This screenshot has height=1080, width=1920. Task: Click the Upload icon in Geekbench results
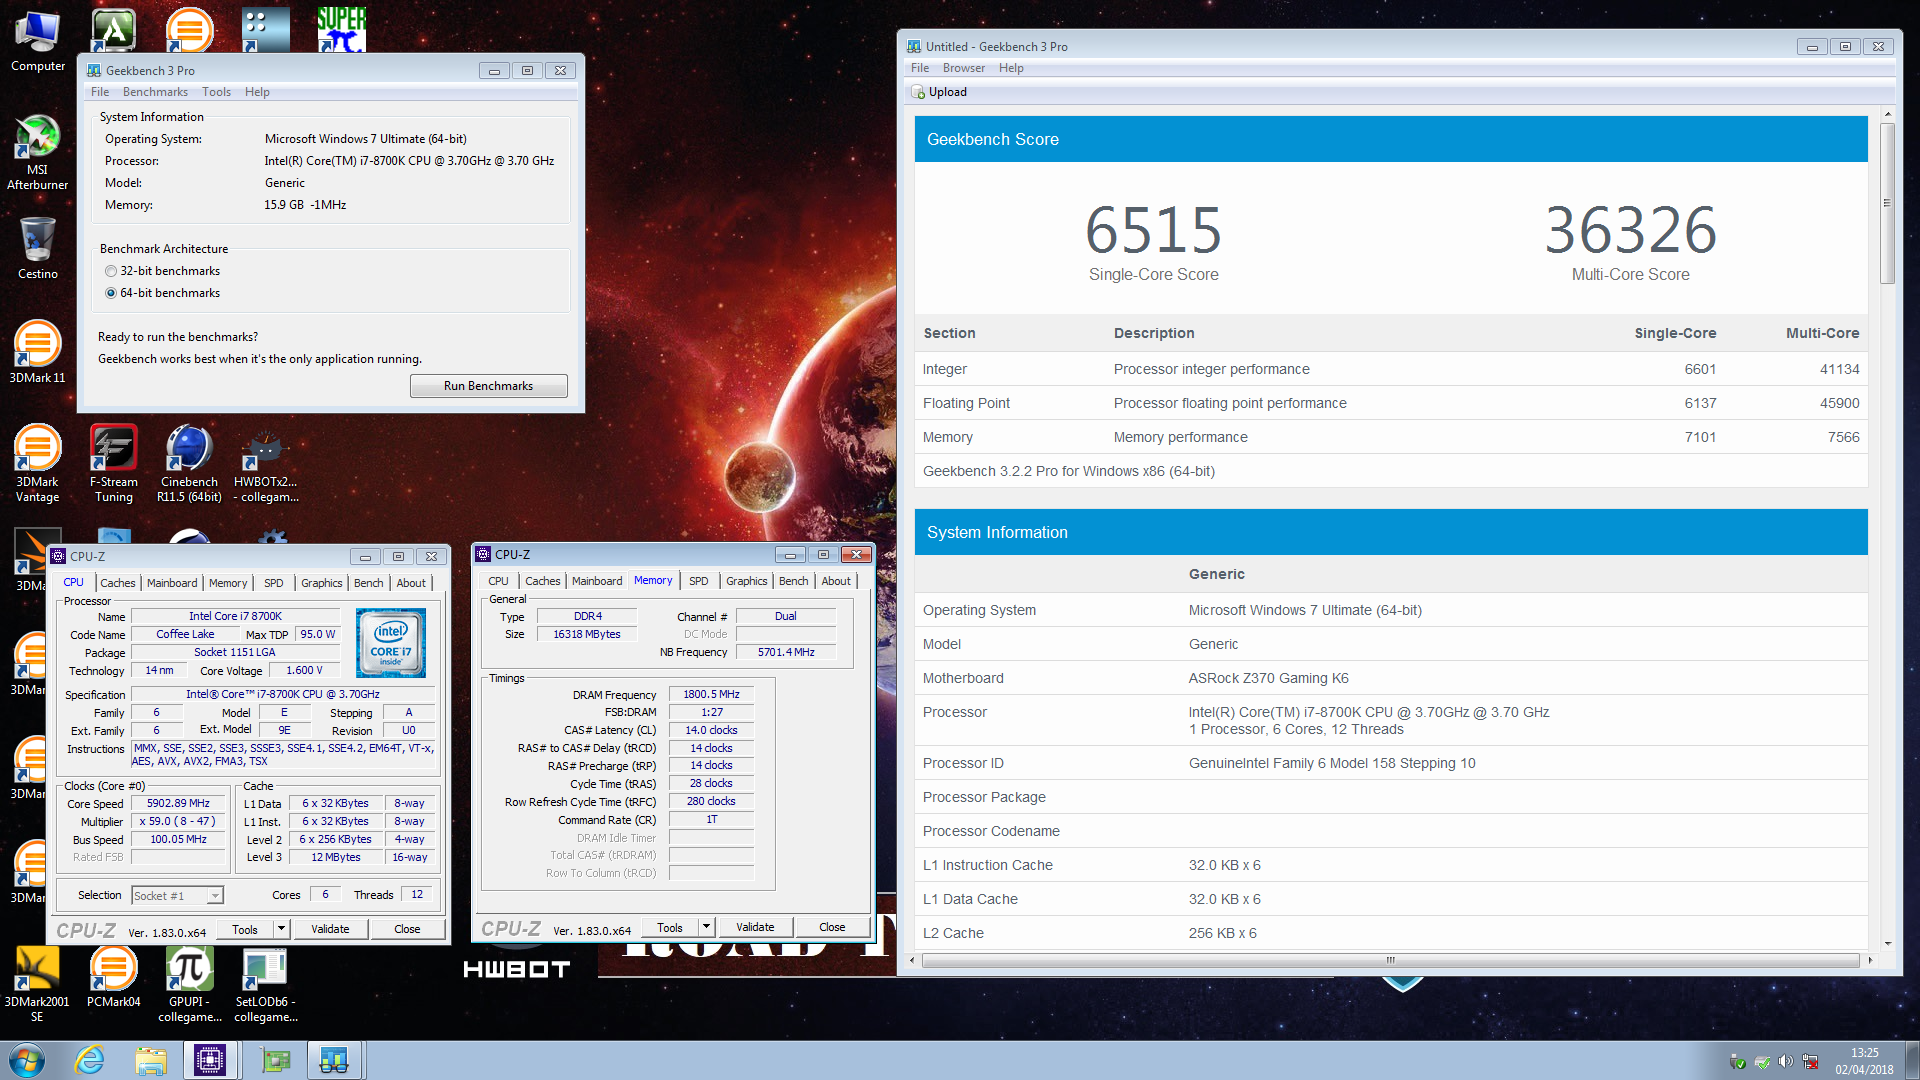(x=918, y=92)
